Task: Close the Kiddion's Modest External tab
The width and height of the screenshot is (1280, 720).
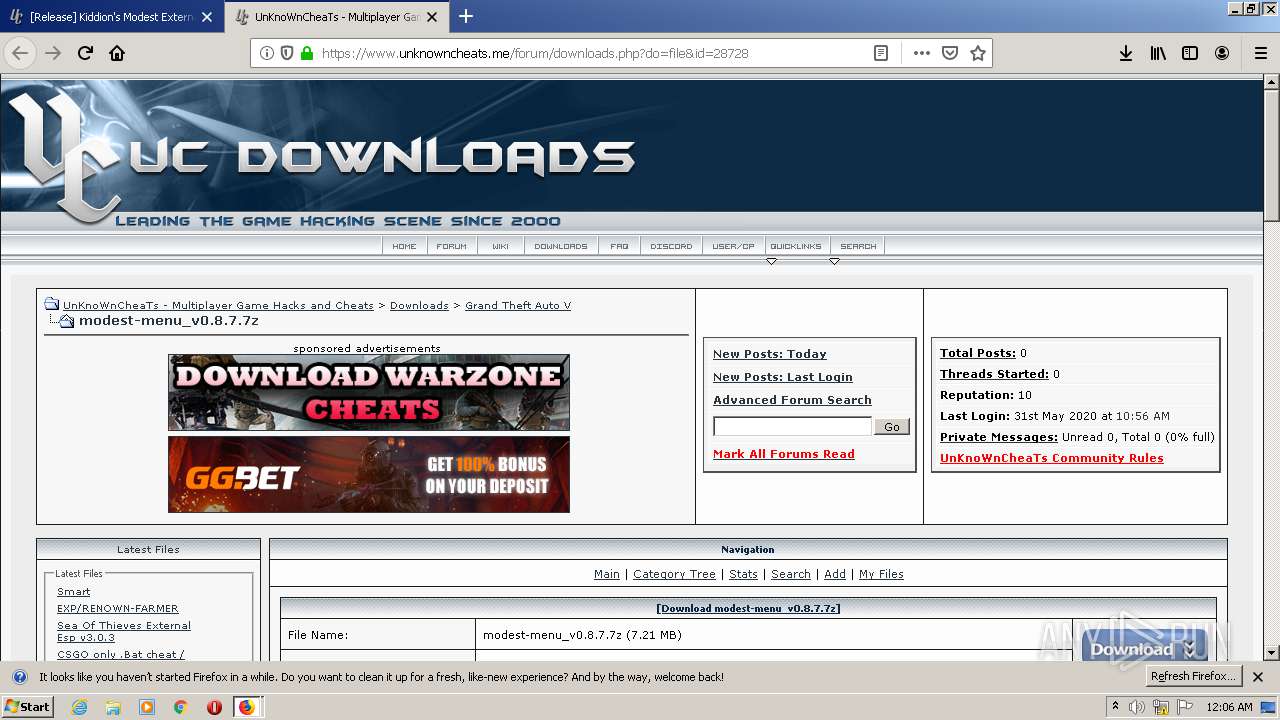Action: [207, 17]
